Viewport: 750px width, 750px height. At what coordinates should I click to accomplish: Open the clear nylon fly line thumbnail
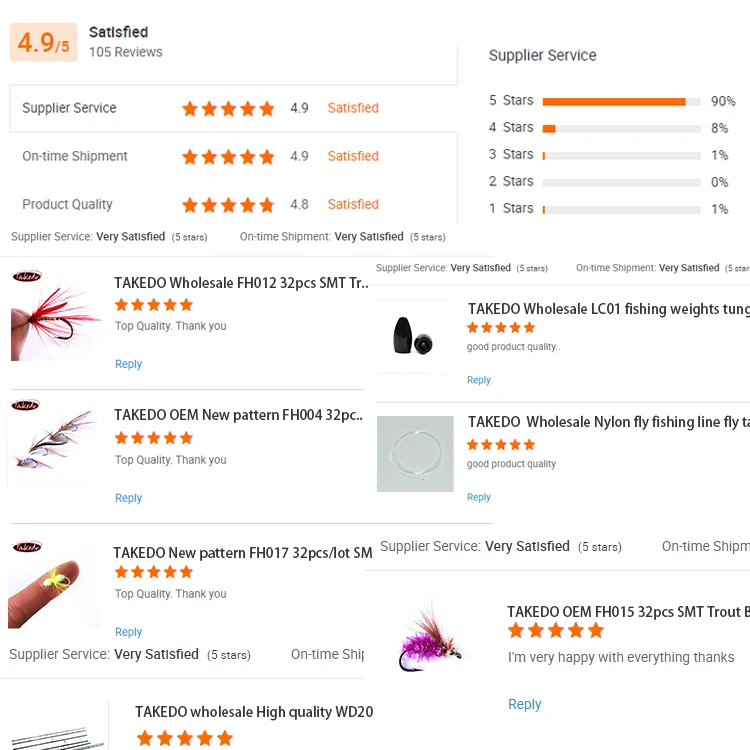pyautogui.click(x=415, y=453)
